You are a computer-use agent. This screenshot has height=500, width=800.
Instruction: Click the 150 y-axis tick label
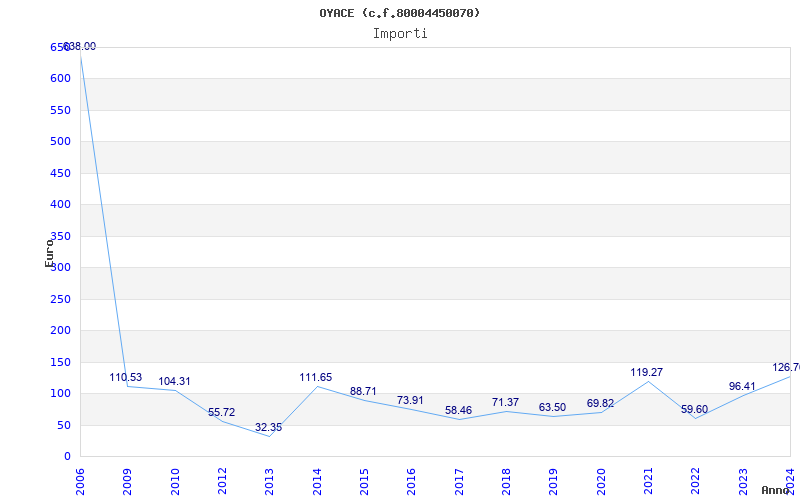[60, 362]
